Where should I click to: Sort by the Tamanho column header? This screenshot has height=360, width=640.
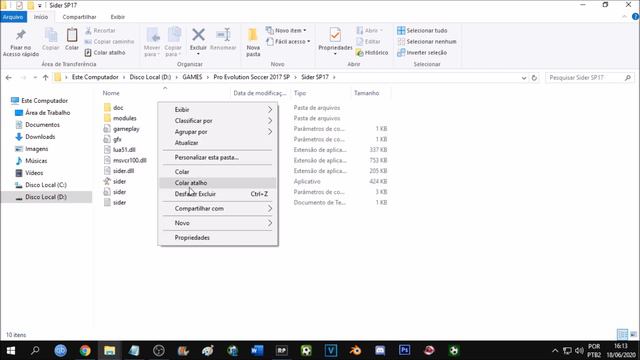pyautogui.click(x=367, y=93)
